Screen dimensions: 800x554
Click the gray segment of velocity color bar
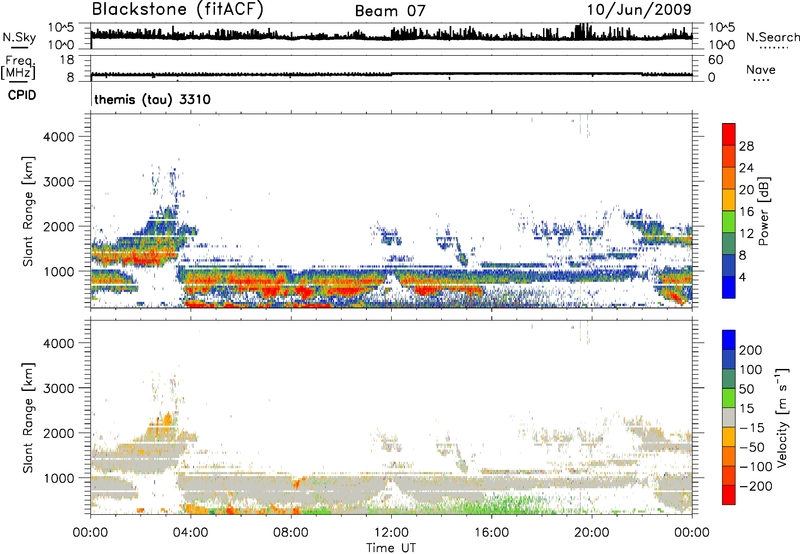click(x=729, y=418)
